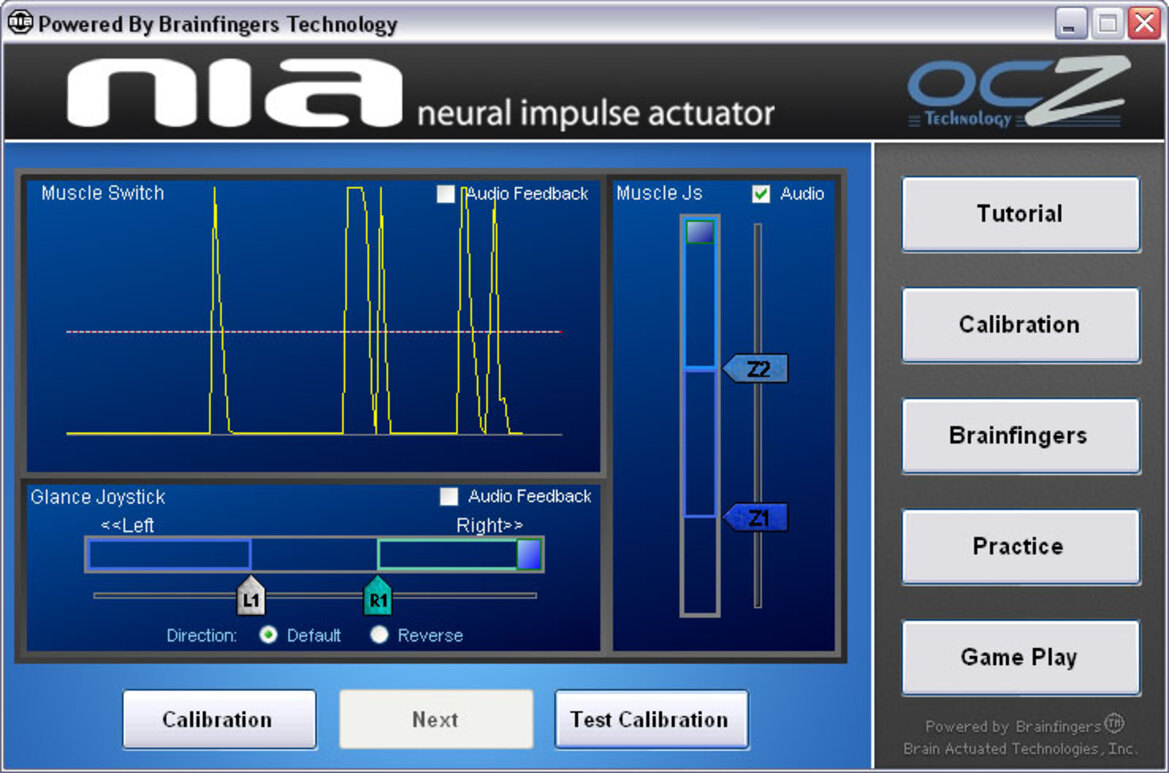Click the 'Muscle Js' panel label
Image resolution: width=1169 pixels, height=773 pixels.
coord(659,193)
